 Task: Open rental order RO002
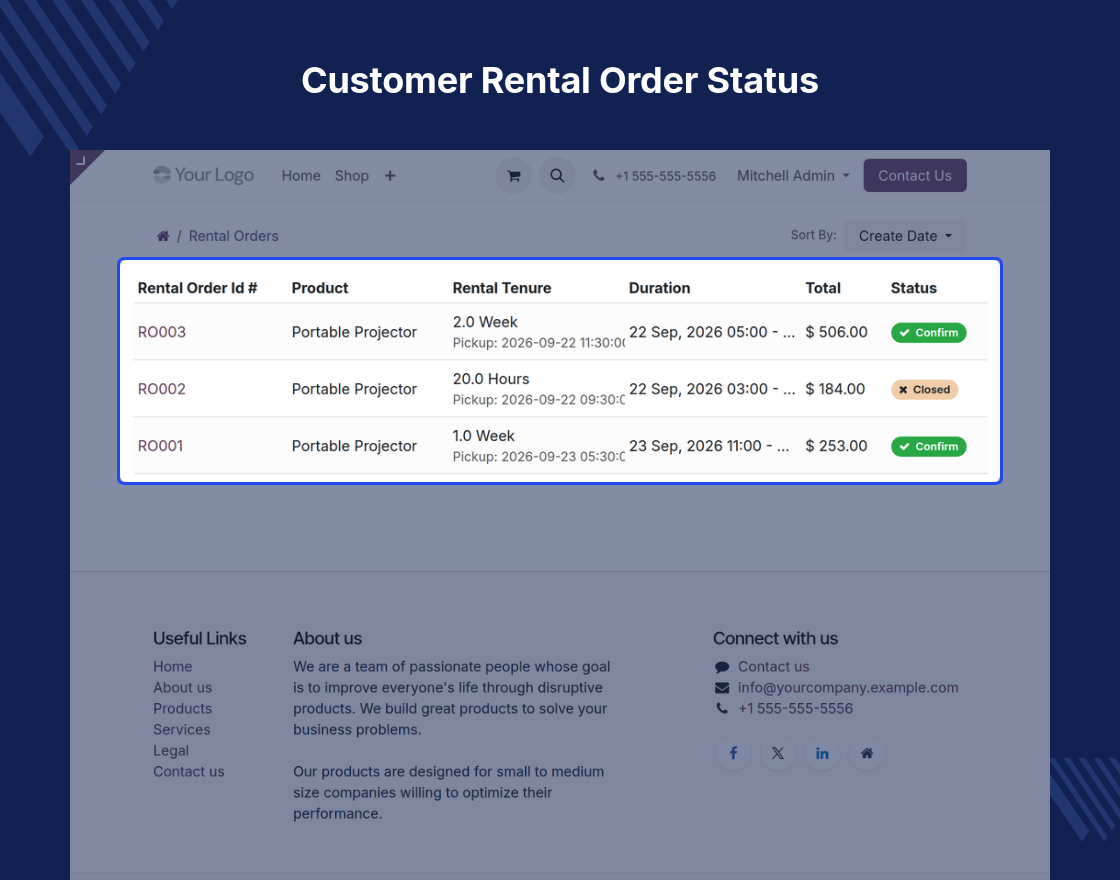(161, 389)
